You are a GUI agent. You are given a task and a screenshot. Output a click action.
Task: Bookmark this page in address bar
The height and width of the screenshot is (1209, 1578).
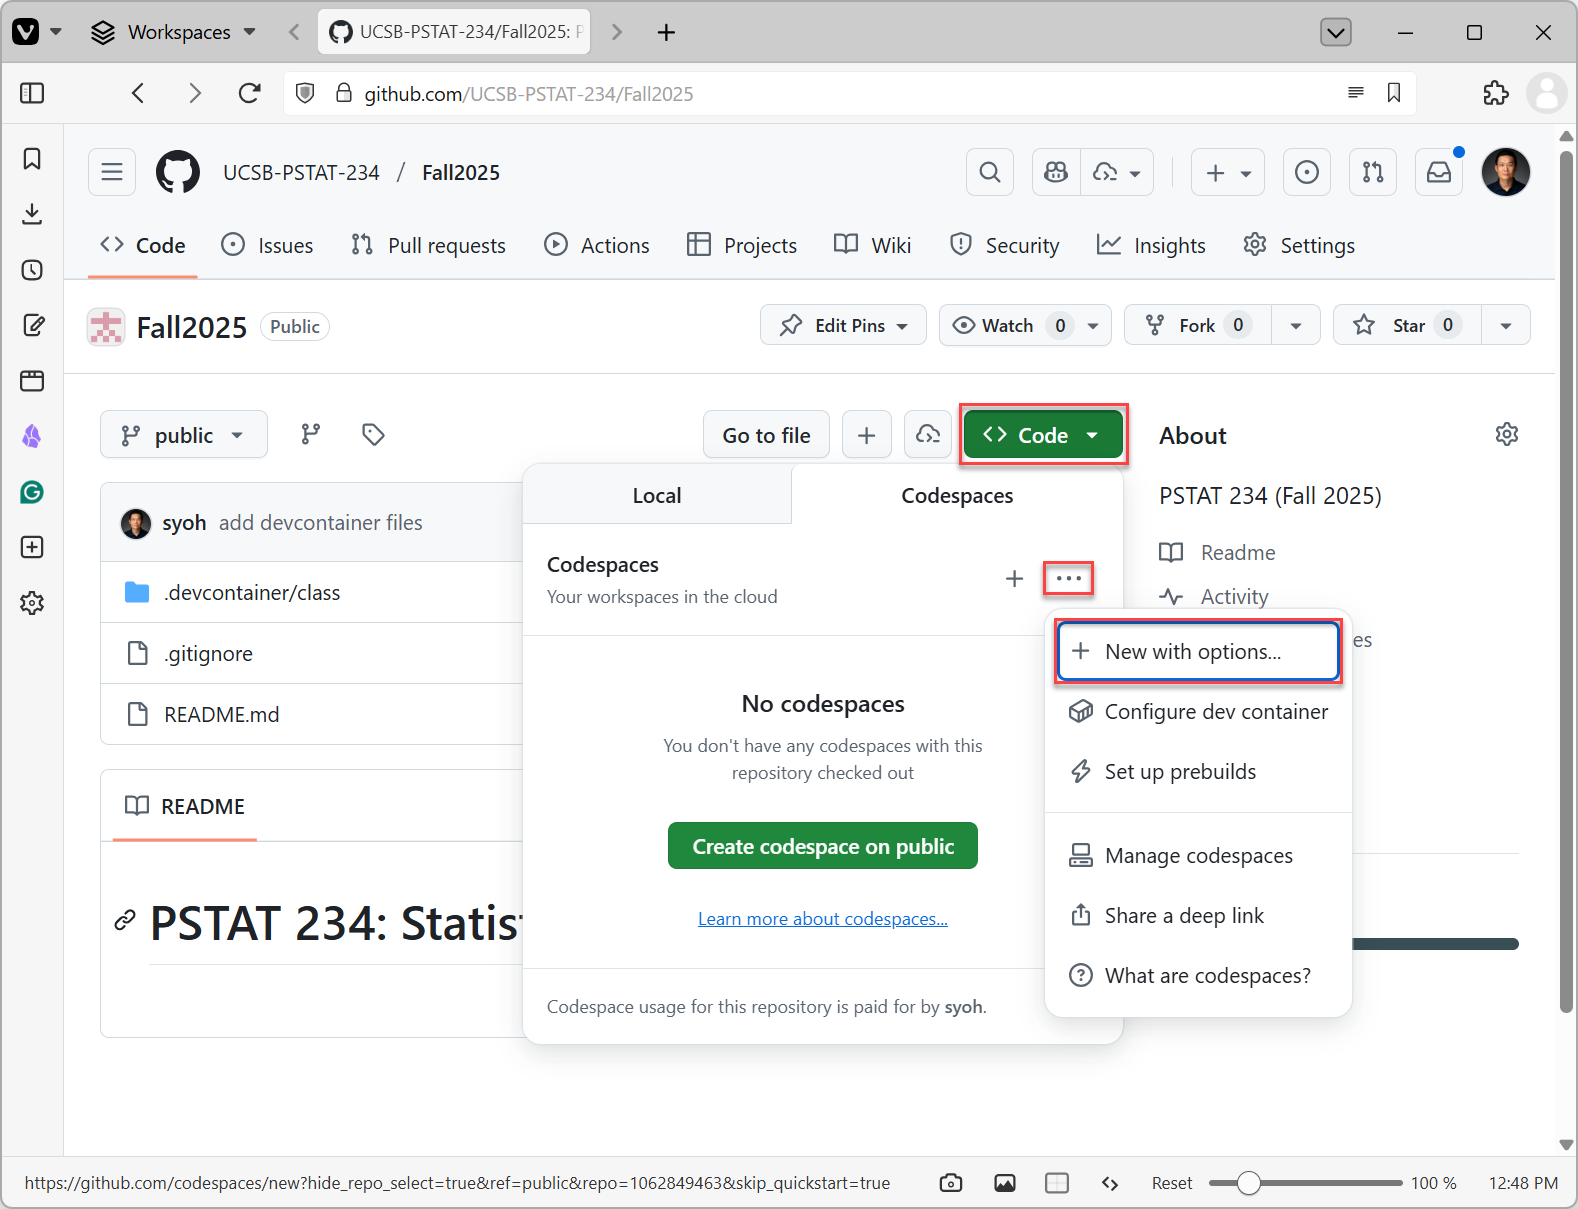[1393, 93]
